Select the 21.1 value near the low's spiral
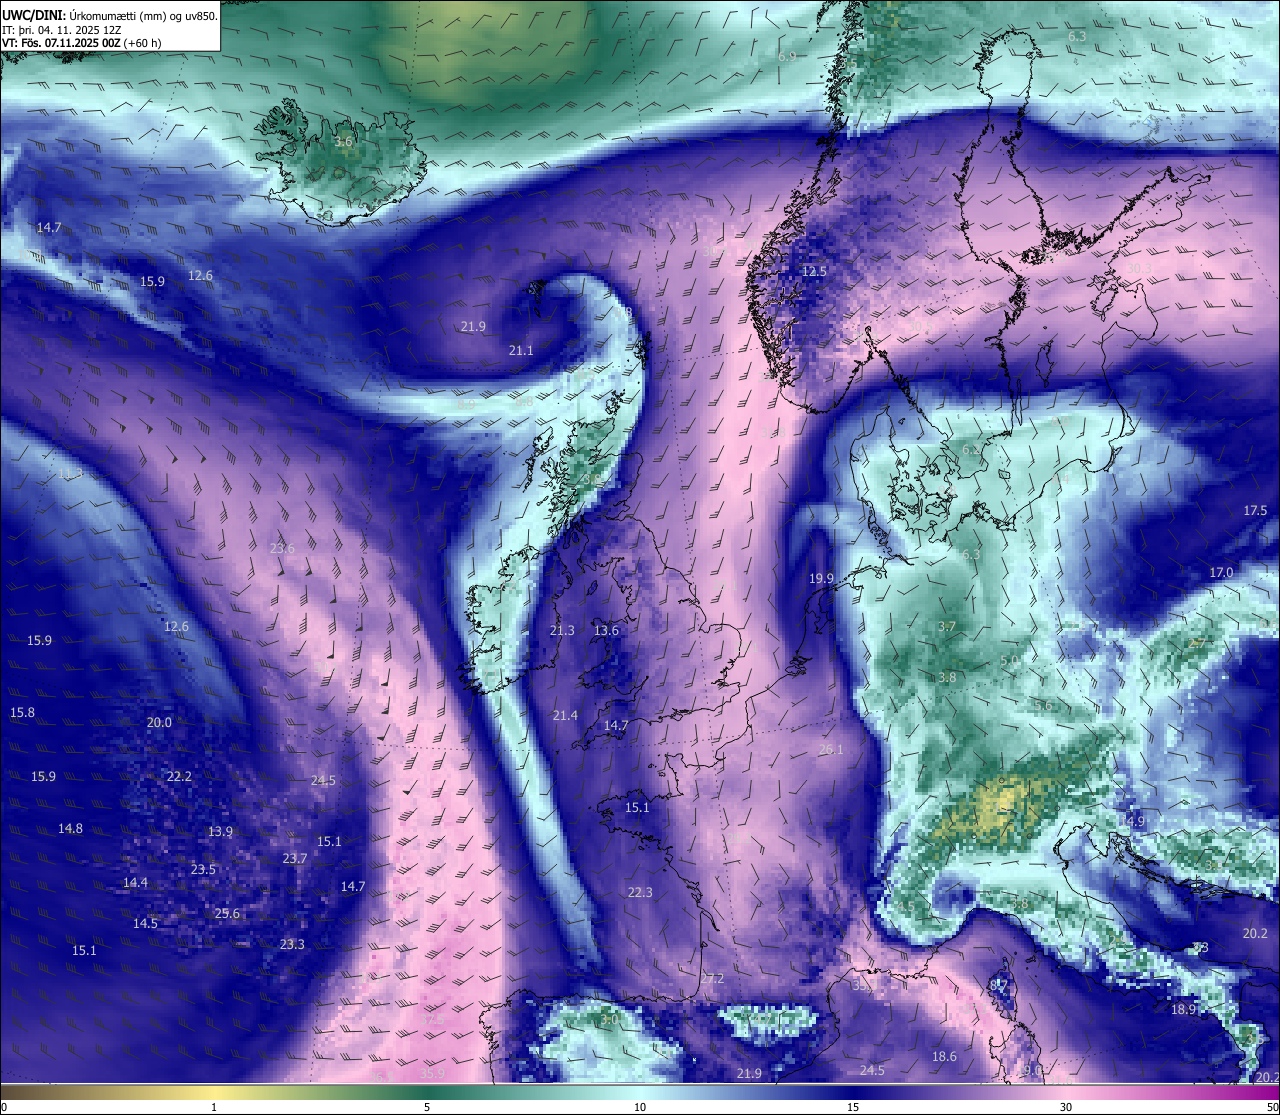1280x1115 pixels. click(521, 351)
